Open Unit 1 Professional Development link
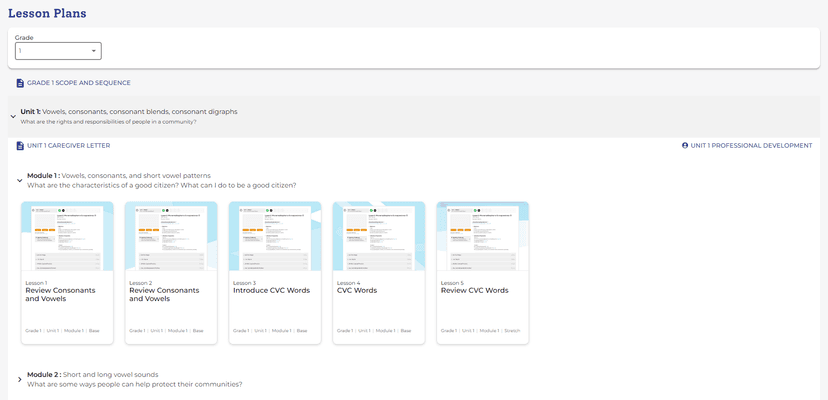This screenshot has width=828, height=400. [x=751, y=146]
